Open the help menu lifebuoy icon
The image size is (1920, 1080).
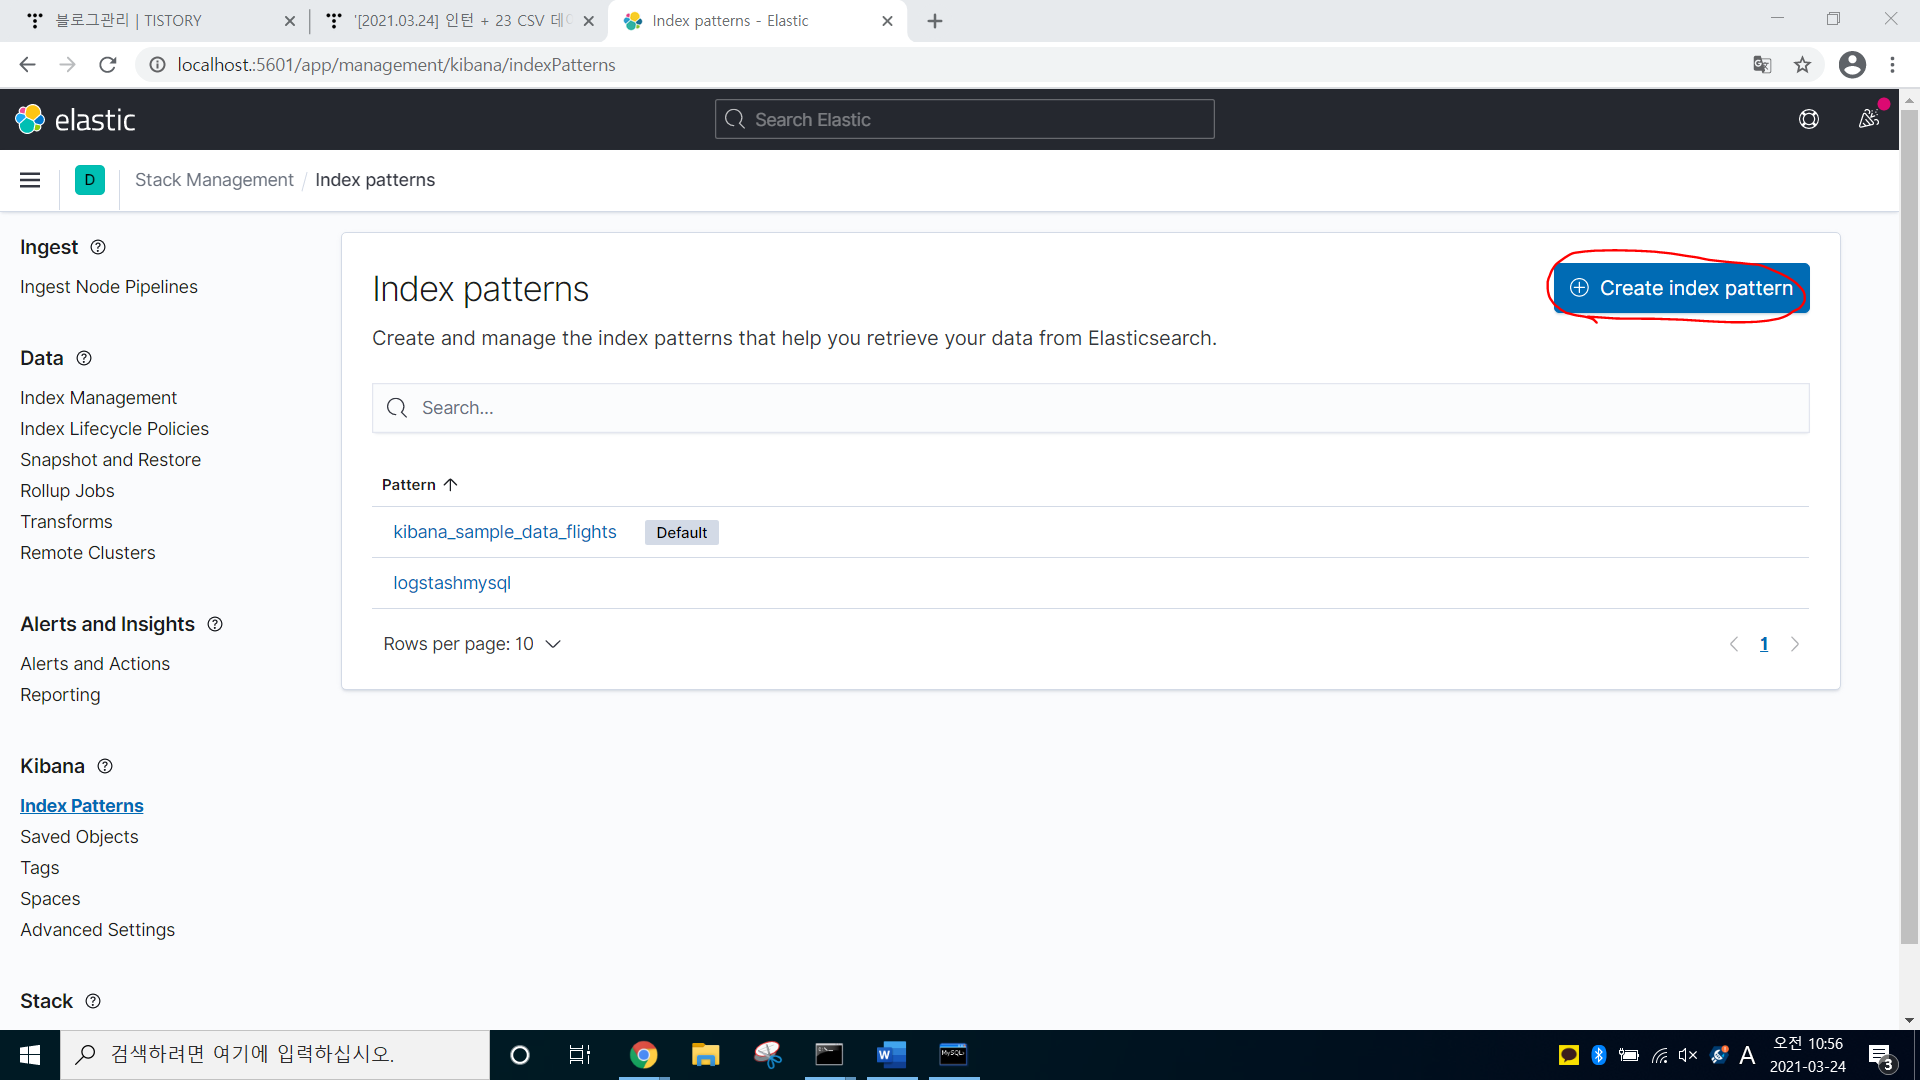coord(1809,120)
